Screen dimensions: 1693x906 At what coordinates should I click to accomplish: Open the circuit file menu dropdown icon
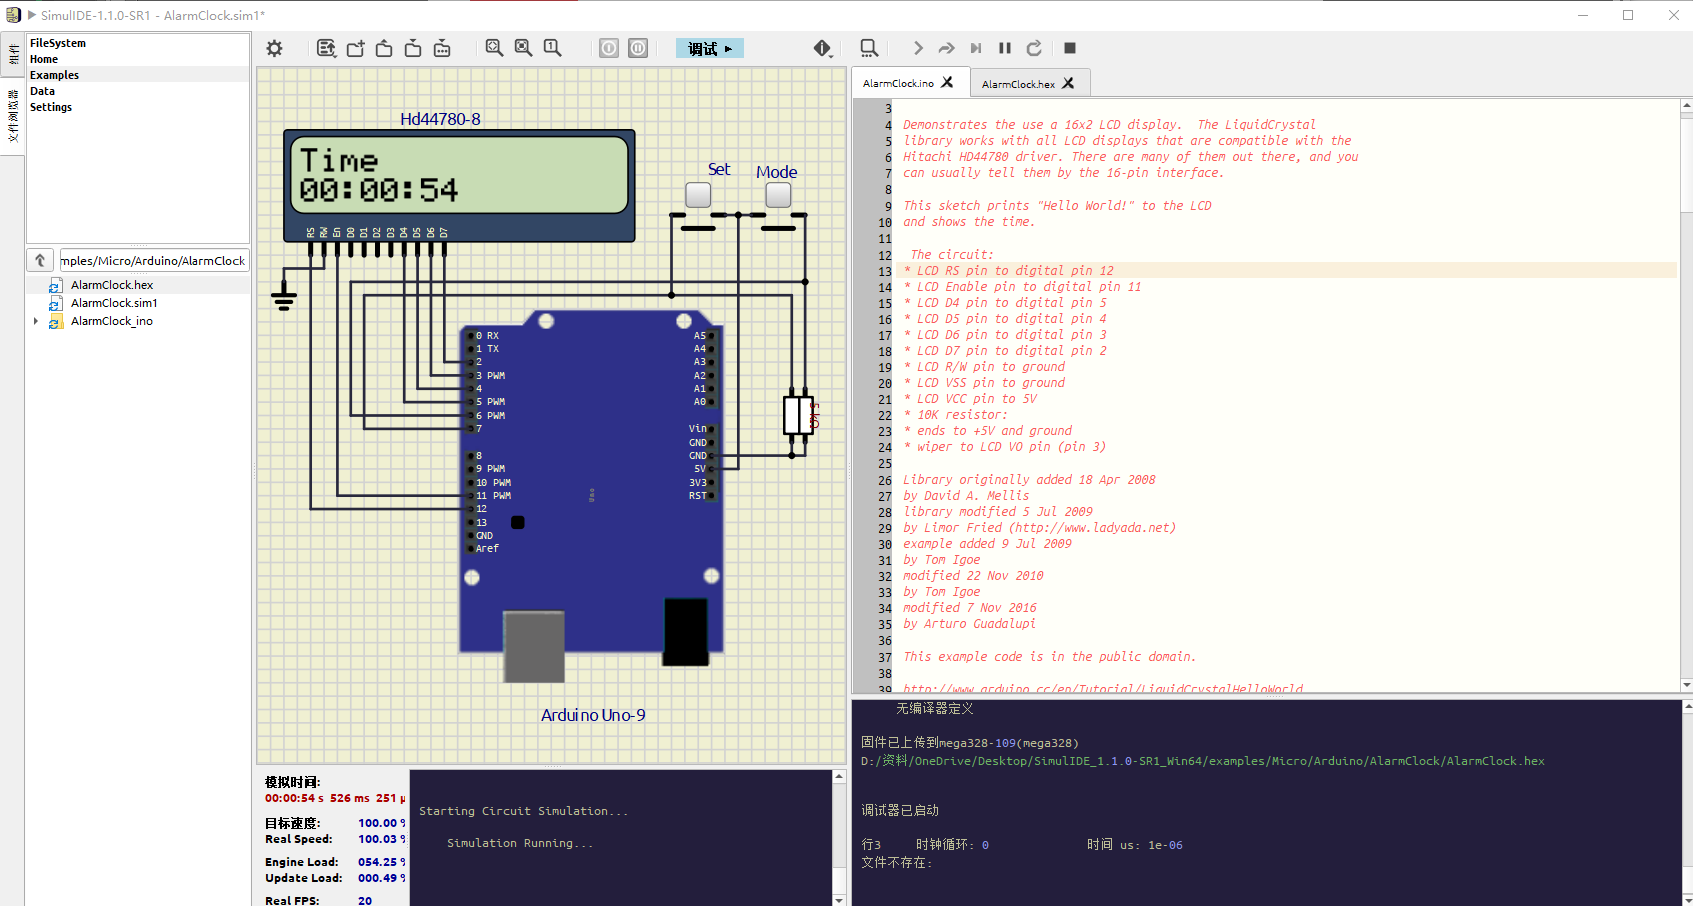[x=326, y=48]
